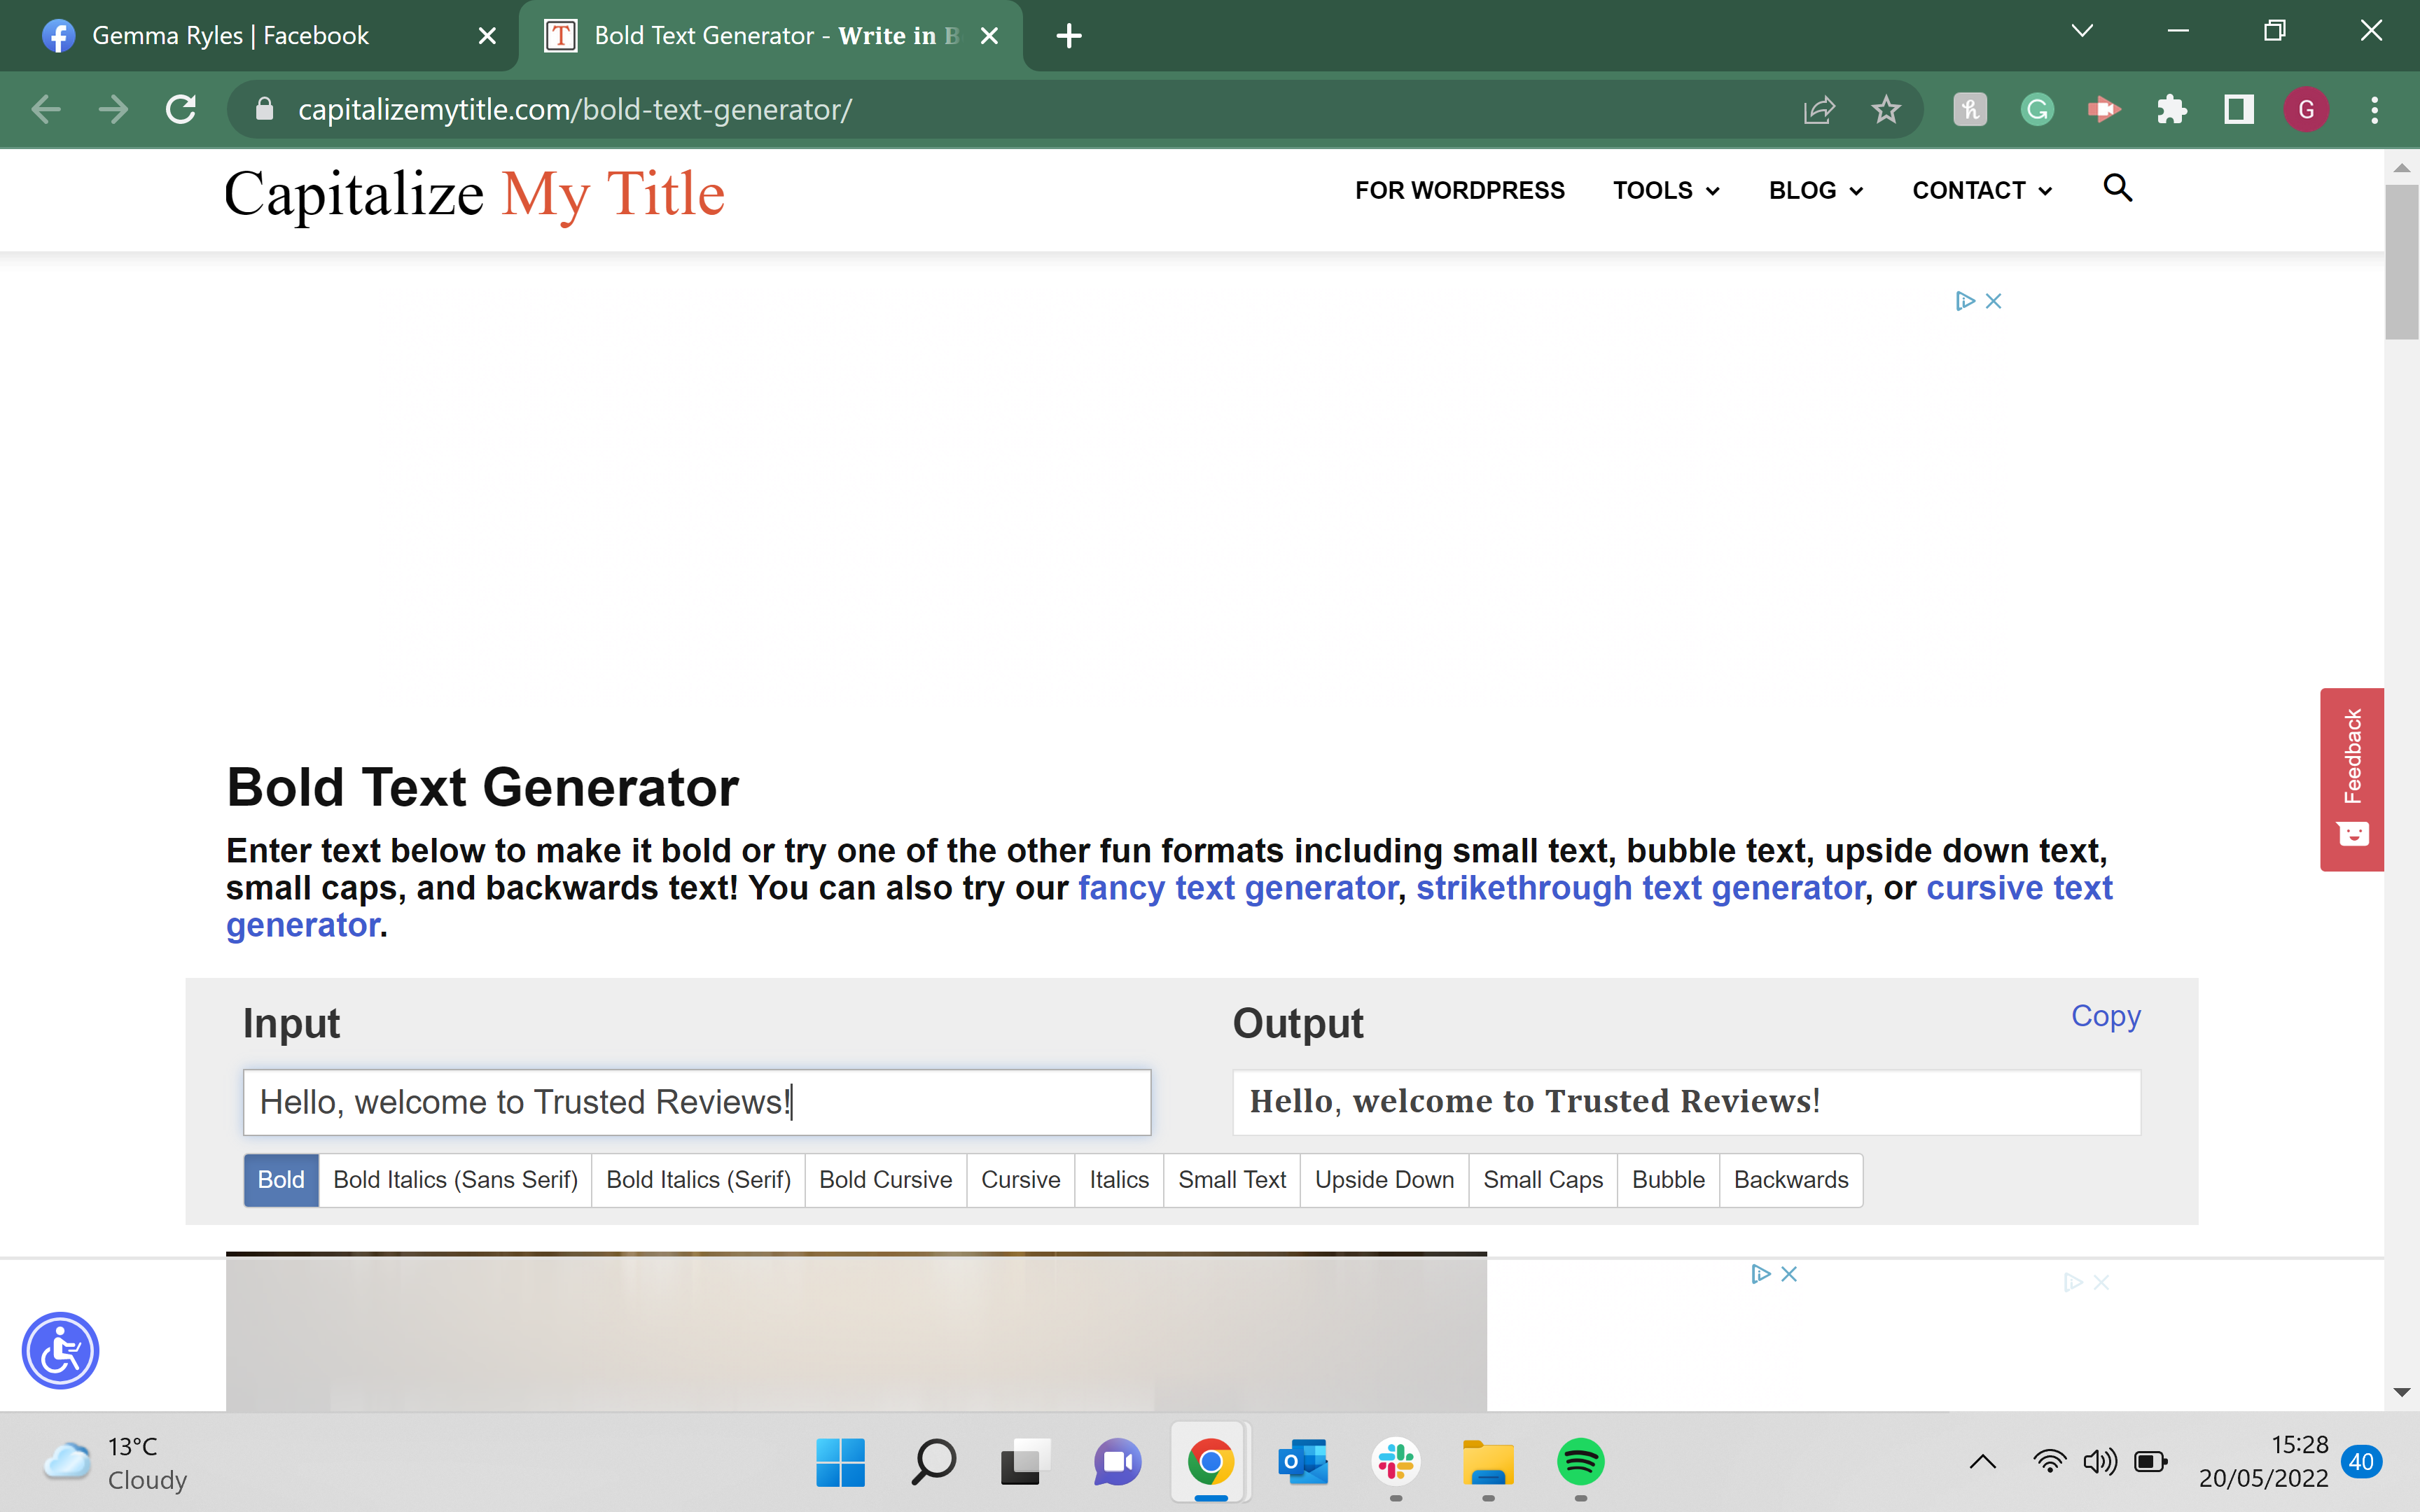Expand the BLOG dropdown menu

tap(1816, 190)
